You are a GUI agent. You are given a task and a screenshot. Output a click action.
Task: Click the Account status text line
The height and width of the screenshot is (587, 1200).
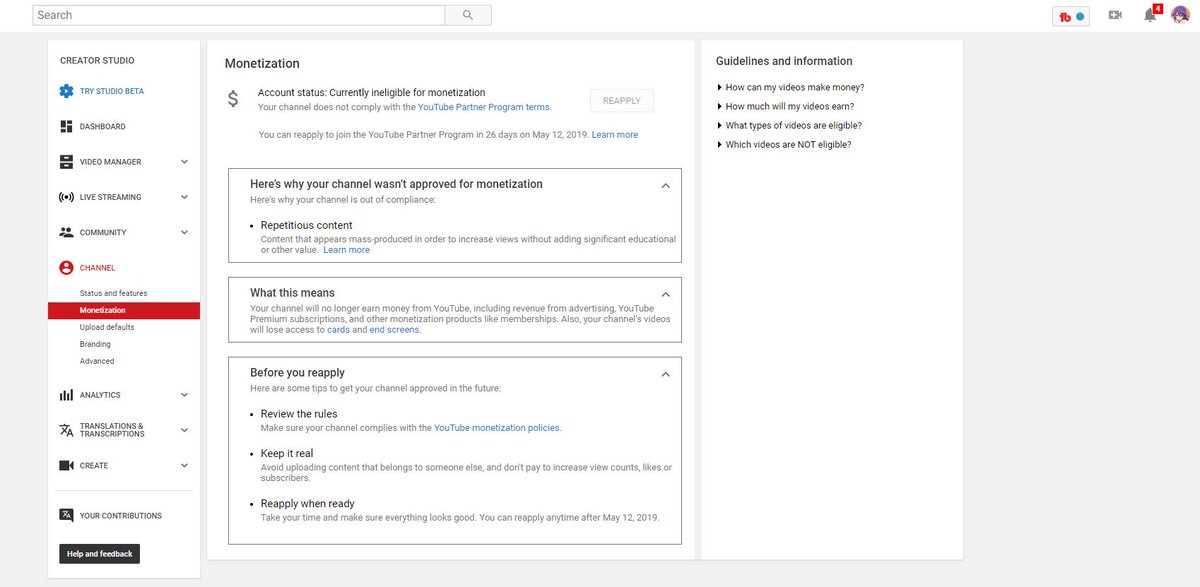[x=371, y=92]
